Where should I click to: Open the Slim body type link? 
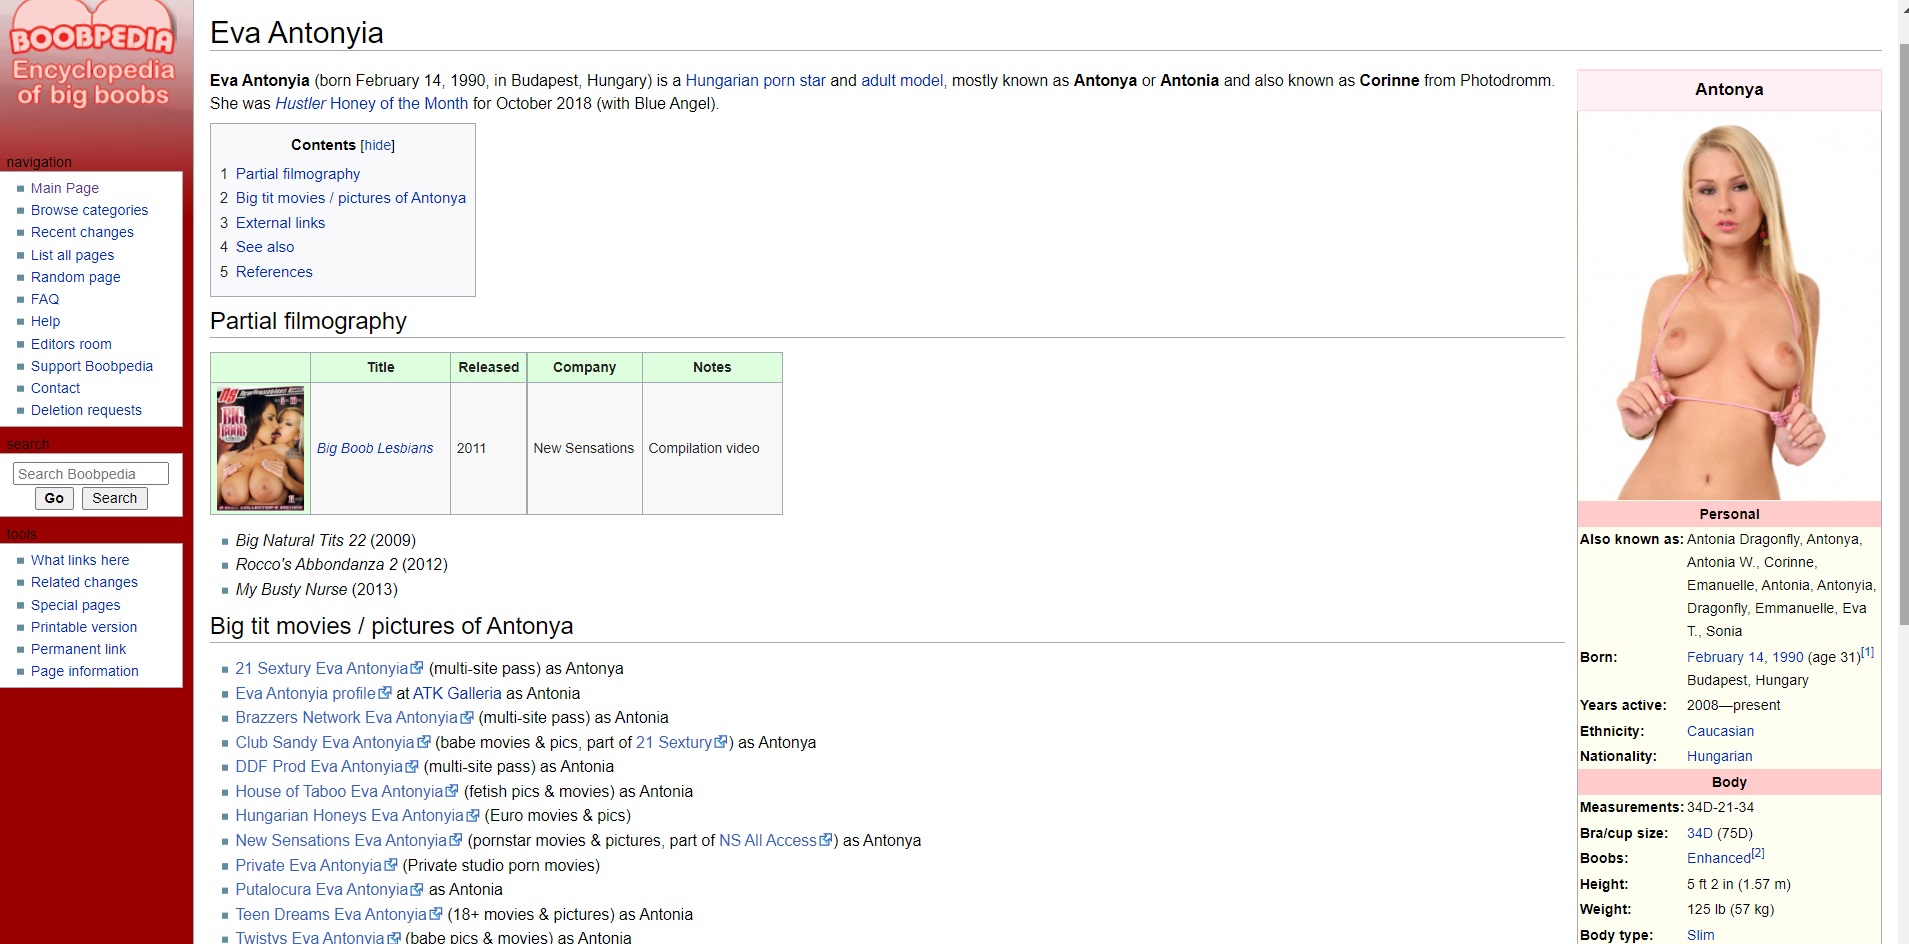tap(1700, 935)
